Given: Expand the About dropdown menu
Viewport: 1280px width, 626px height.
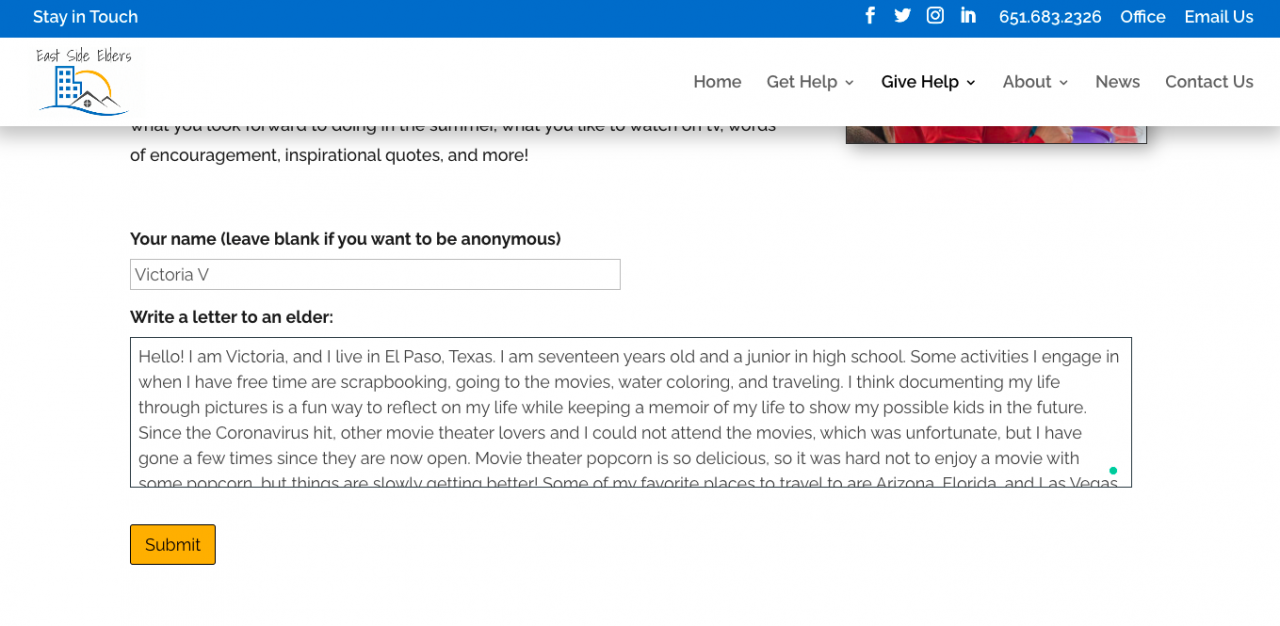Looking at the screenshot, I should 1035,82.
